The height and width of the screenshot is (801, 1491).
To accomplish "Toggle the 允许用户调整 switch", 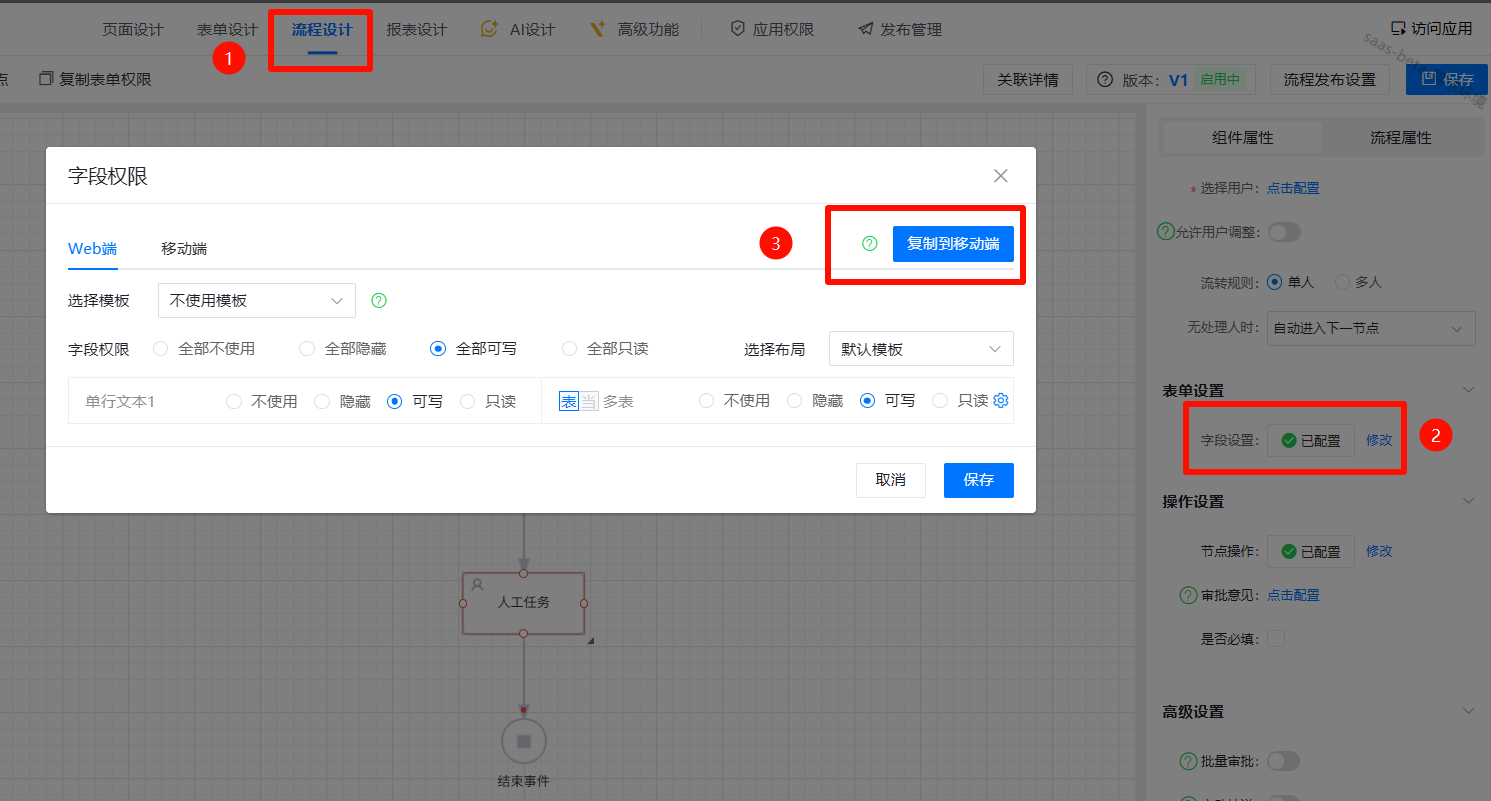I will click(1284, 232).
